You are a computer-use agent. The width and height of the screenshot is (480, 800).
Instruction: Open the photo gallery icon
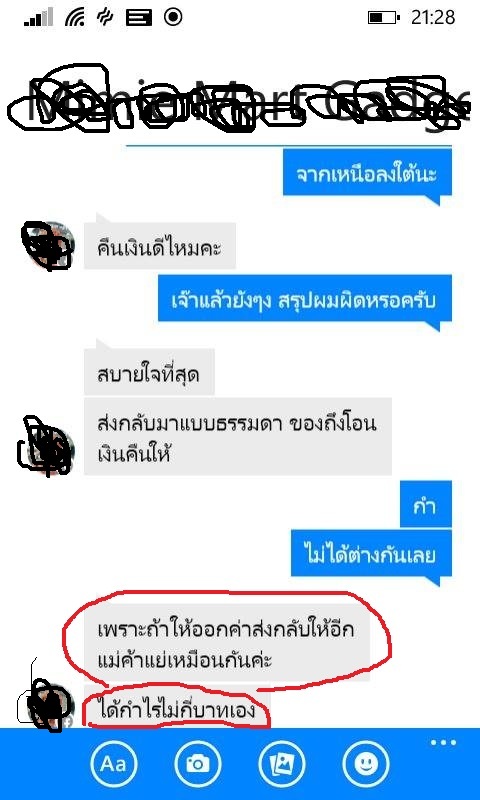[x=281, y=764]
